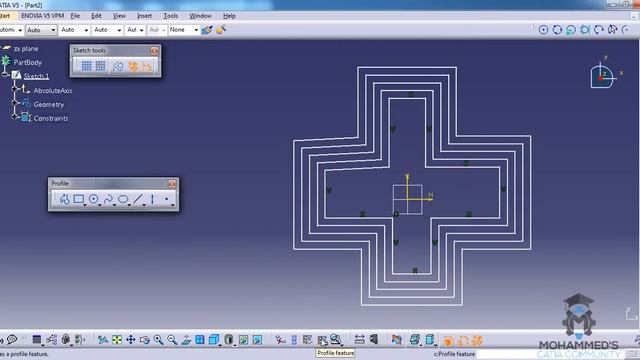Close the Profile toolbar
Screen dimensions: 640x360
pyautogui.click(x=172, y=184)
